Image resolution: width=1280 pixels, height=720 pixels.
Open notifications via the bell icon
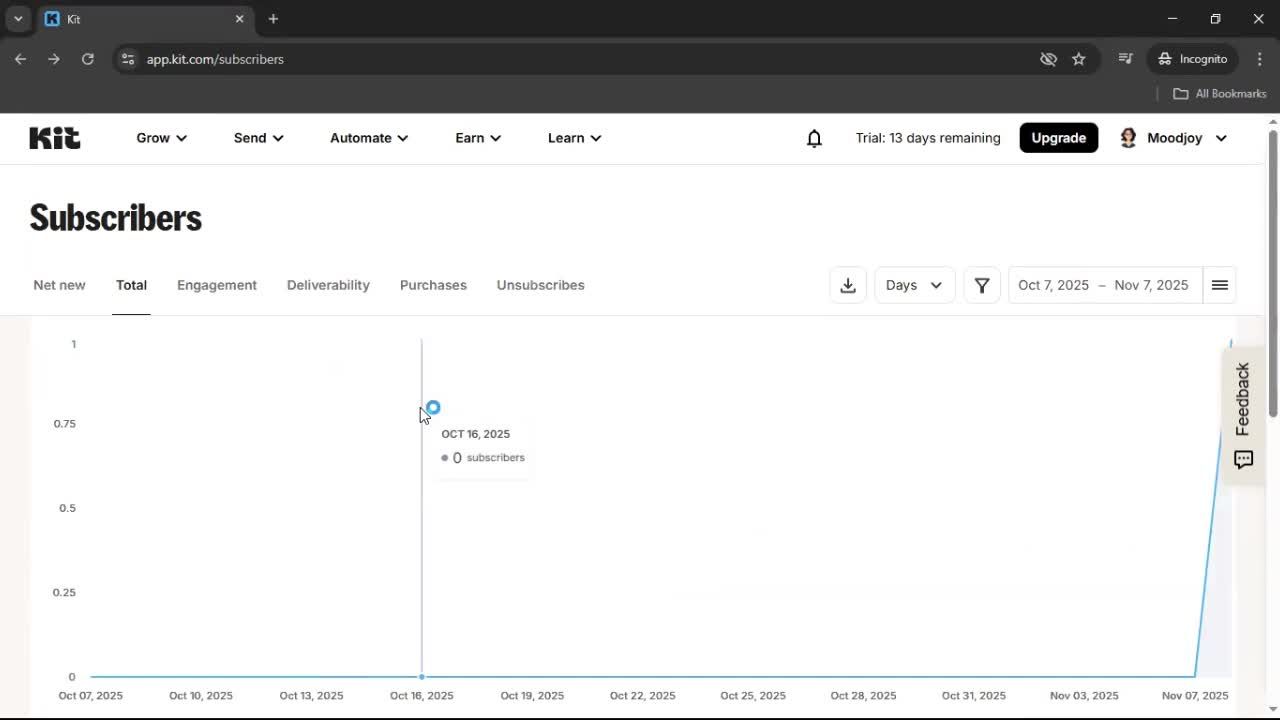pos(814,138)
